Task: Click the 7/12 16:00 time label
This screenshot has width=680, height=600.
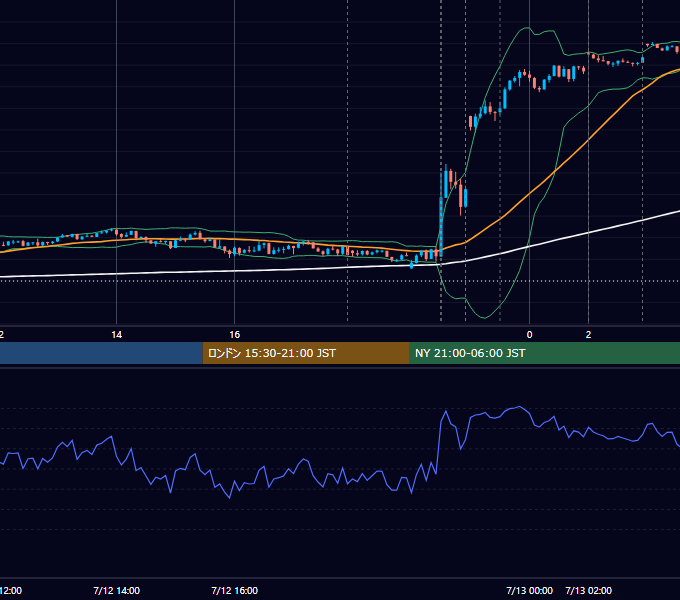Action: pos(234,590)
